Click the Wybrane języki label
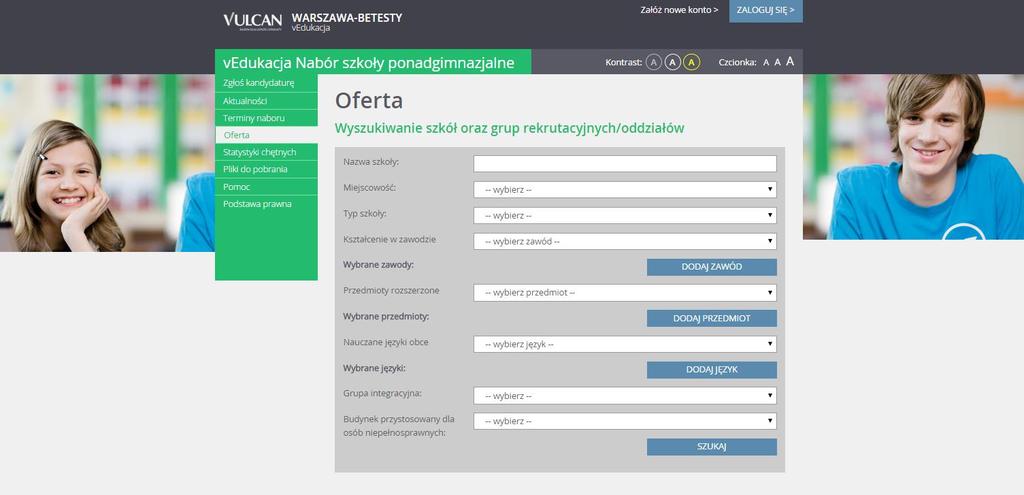Viewport: 1024px width, 495px height. point(374,368)
